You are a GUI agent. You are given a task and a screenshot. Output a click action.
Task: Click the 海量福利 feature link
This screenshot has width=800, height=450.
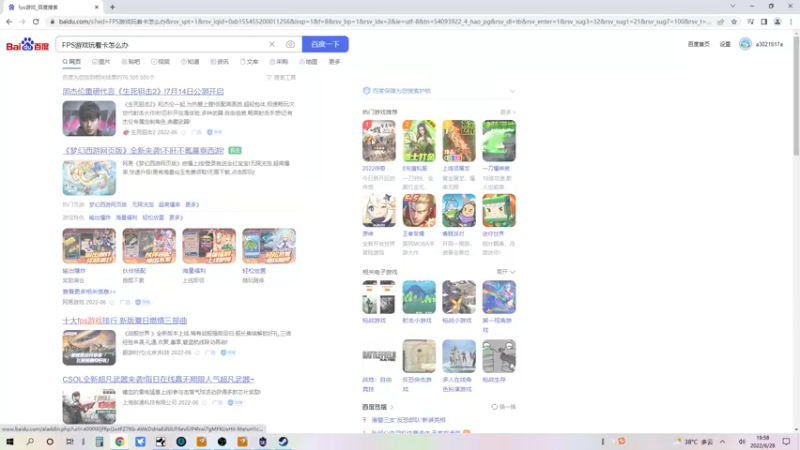126,217
